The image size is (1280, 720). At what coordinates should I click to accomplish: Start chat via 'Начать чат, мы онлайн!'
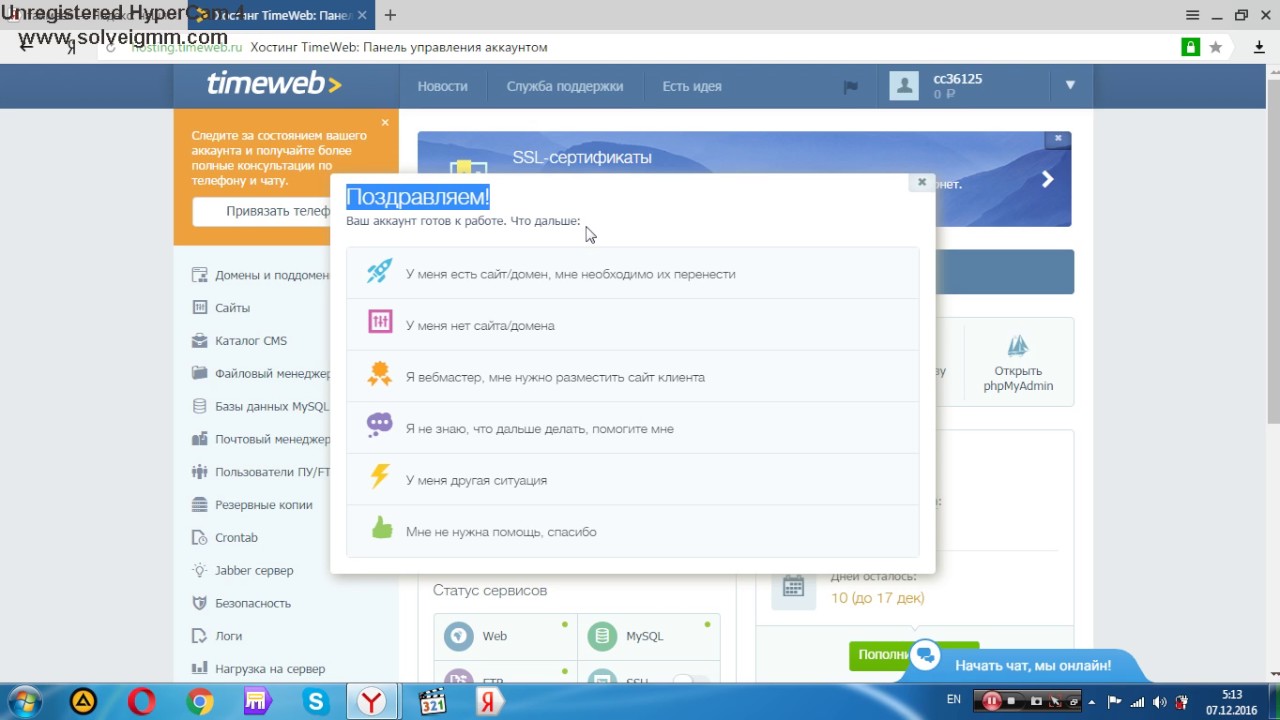tap(1033, 665)
